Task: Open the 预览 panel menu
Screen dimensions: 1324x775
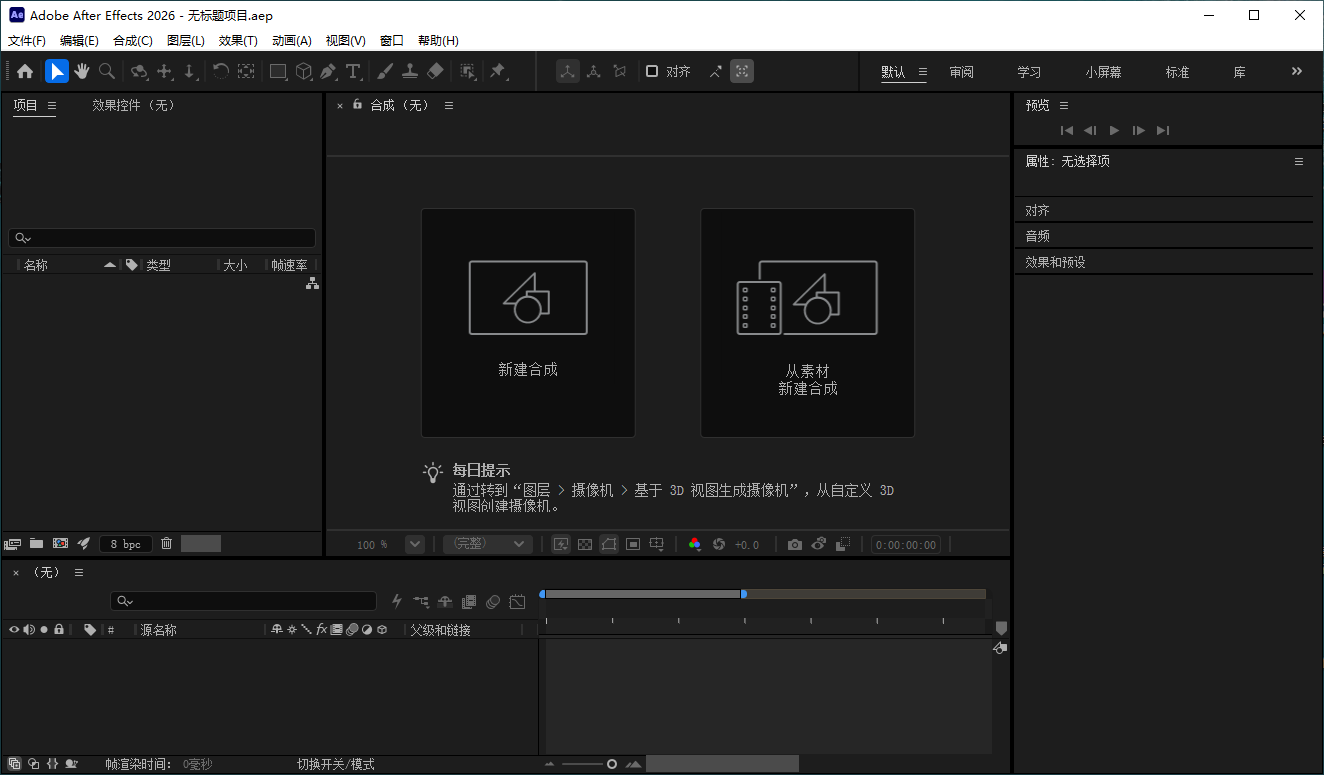Action: [1064, 105]
